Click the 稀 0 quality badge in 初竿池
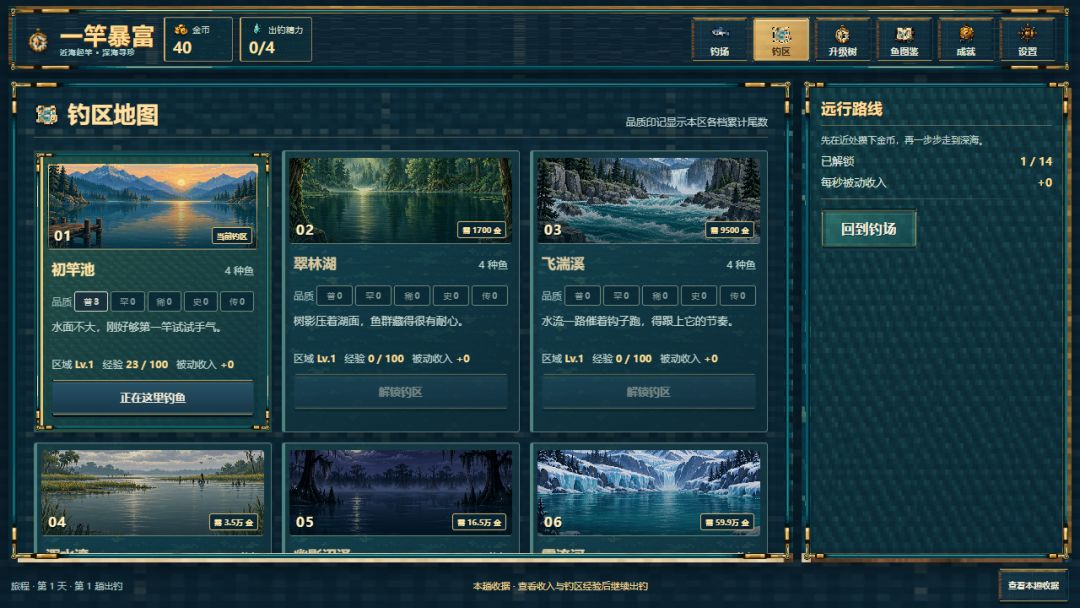This screenshot has width=1080, height=608. coord(164,302)
